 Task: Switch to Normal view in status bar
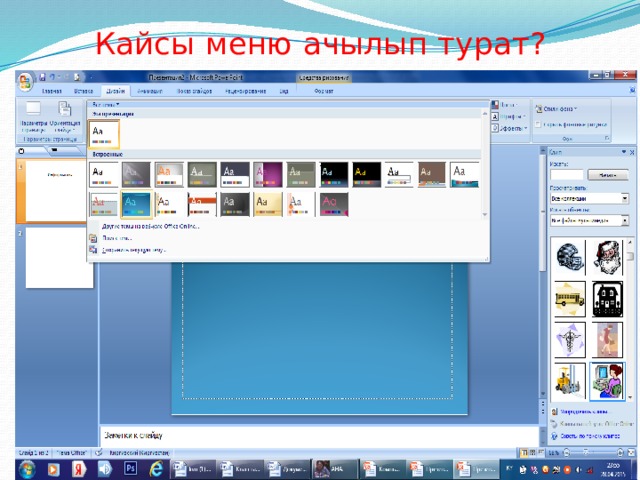(x=524, y=452)
